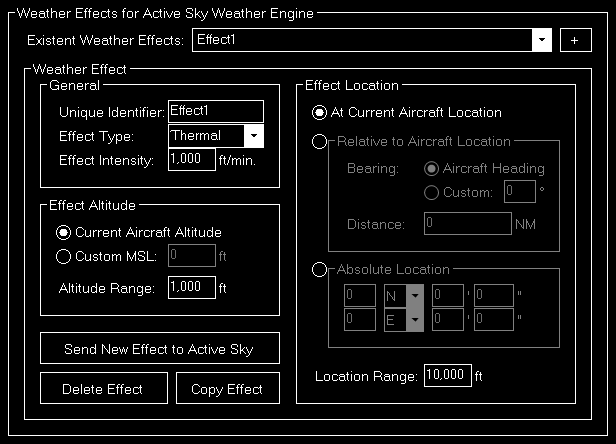Click the latitude degrees field
The height and width of the screenshot is (444, 616).
[360, 295]
